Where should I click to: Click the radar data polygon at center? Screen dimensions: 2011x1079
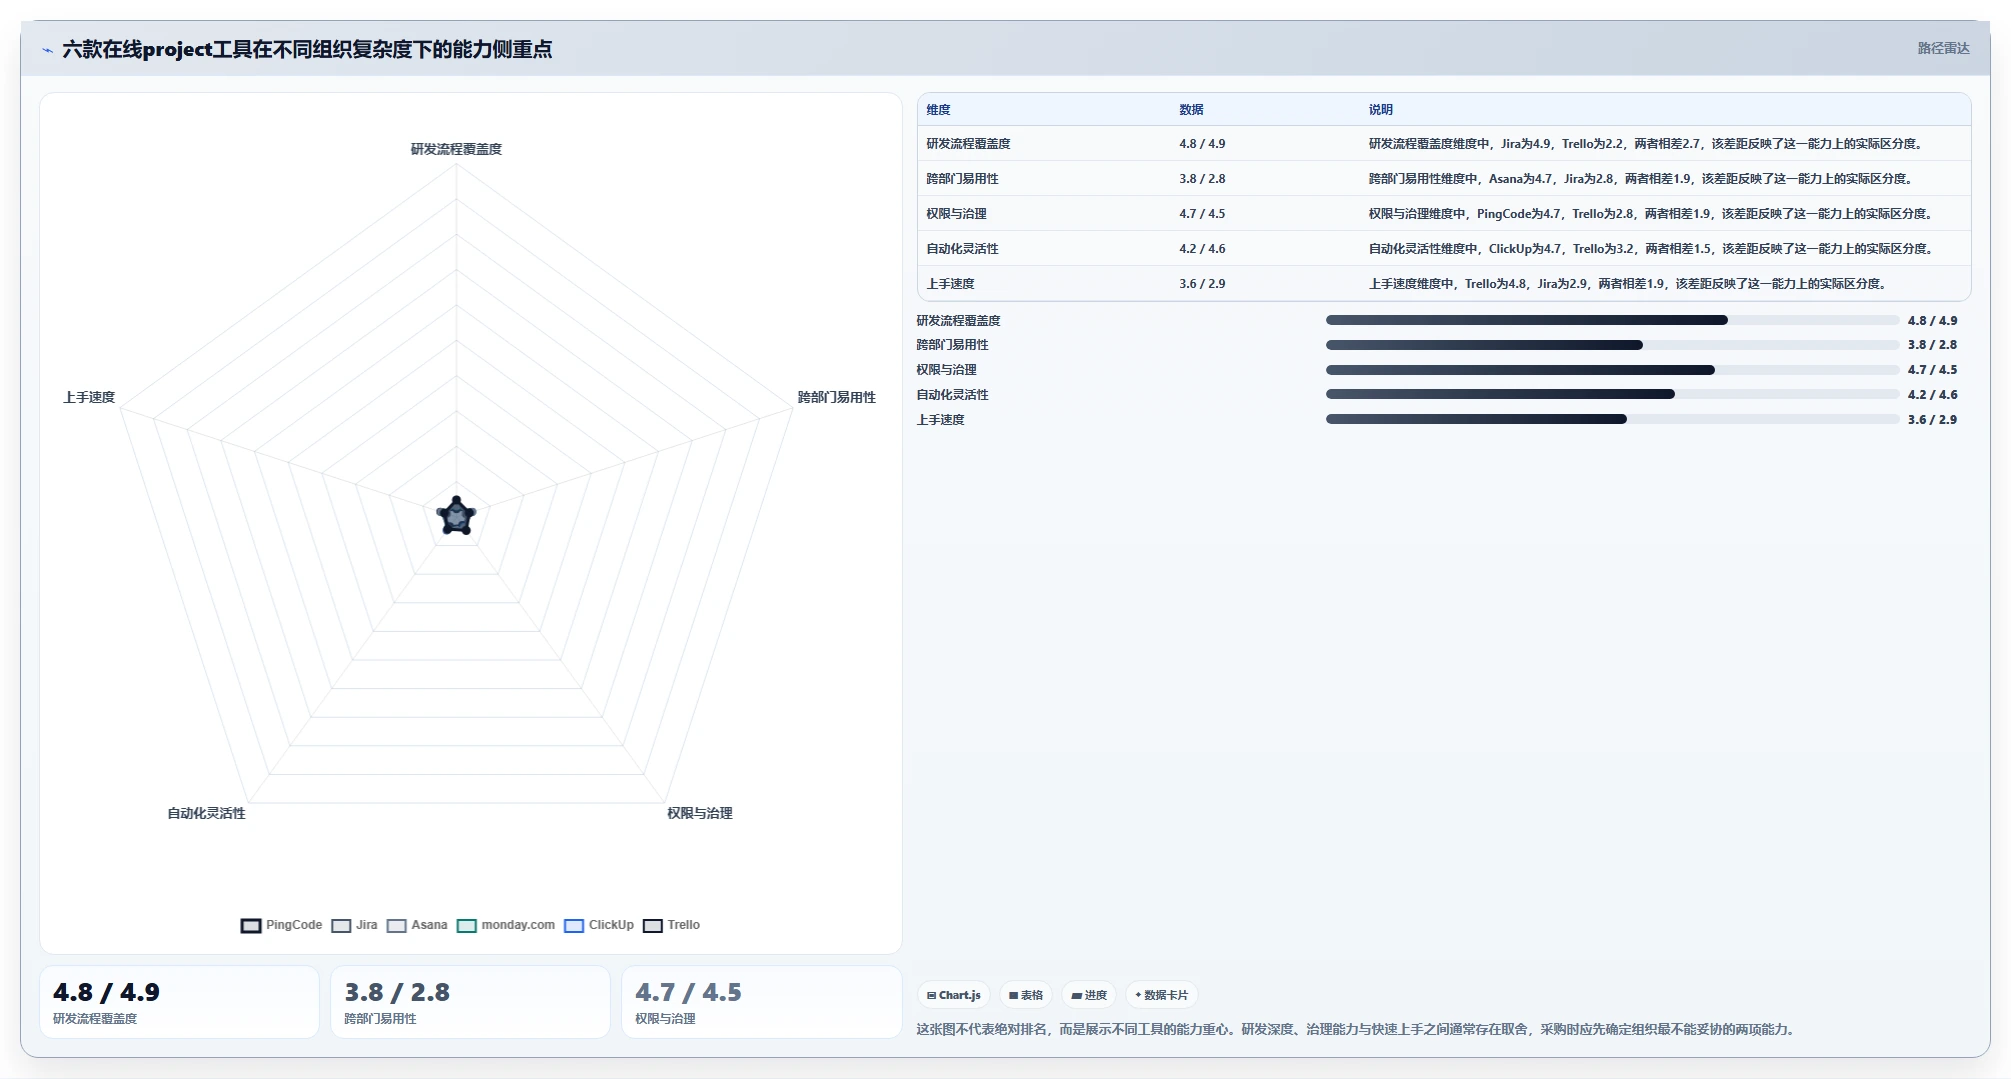[x=457, y=517]
